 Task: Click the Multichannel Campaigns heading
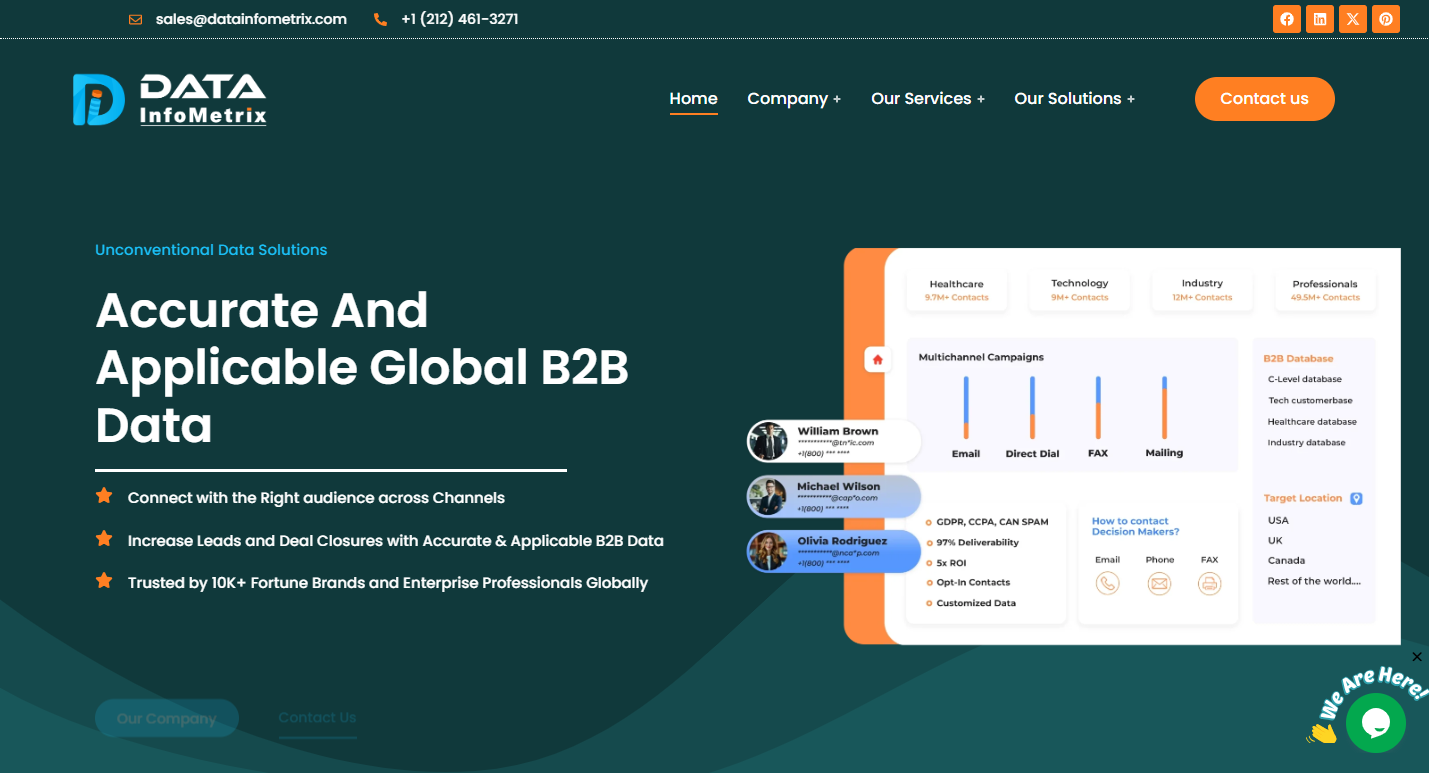(x=981, y=357)
